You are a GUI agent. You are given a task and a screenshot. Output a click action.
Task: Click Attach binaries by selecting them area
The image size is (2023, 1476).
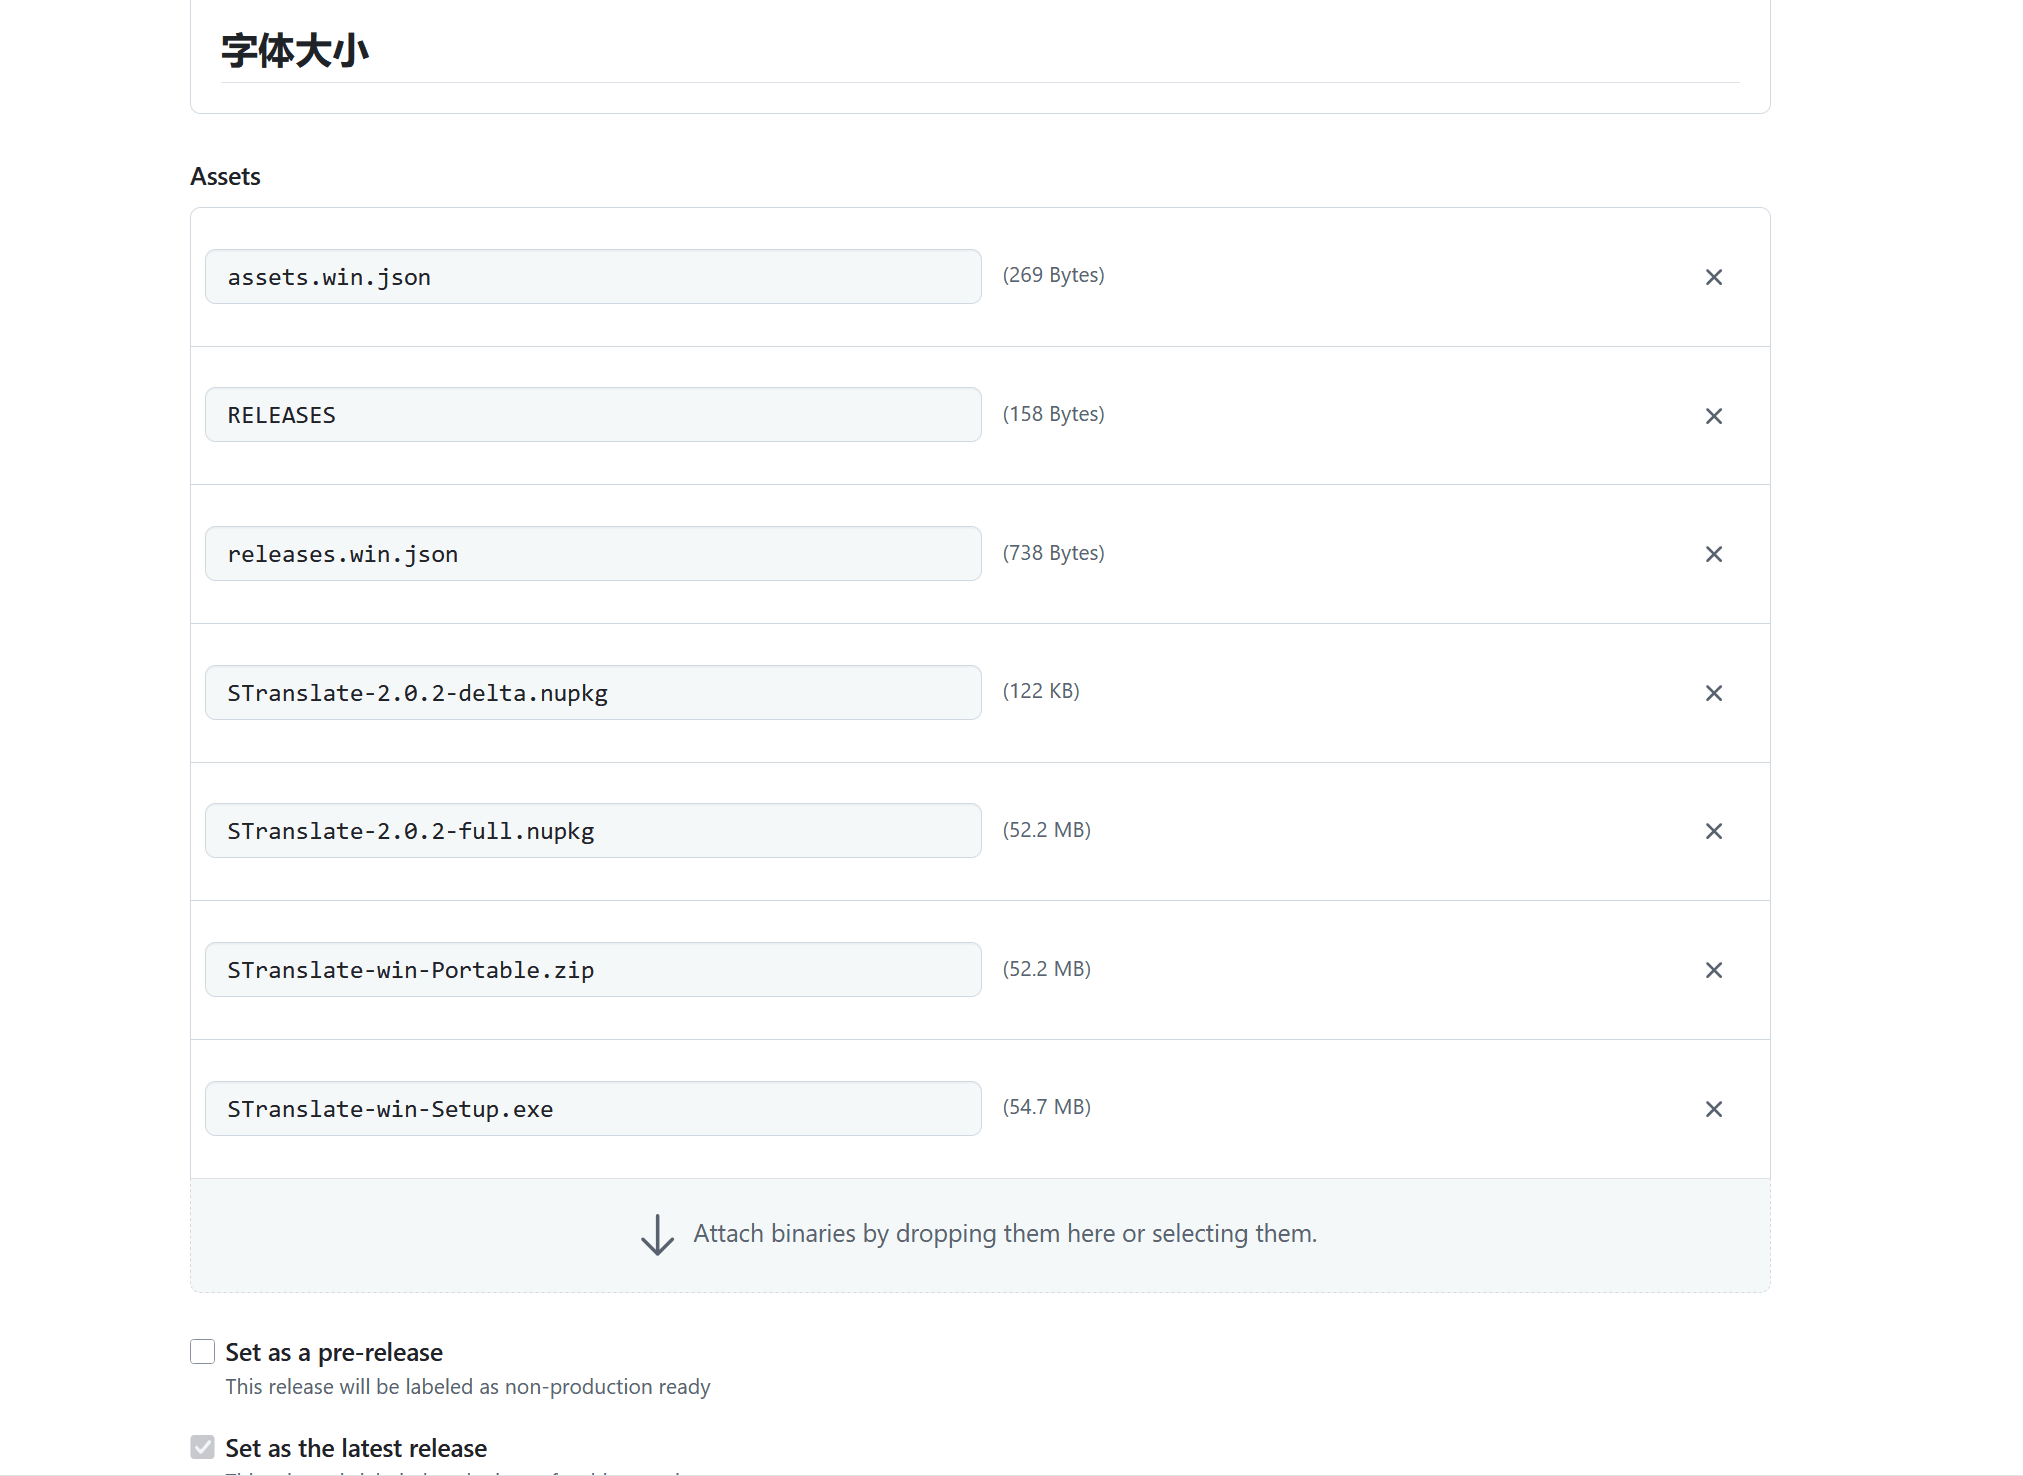click(1004, 1234)
